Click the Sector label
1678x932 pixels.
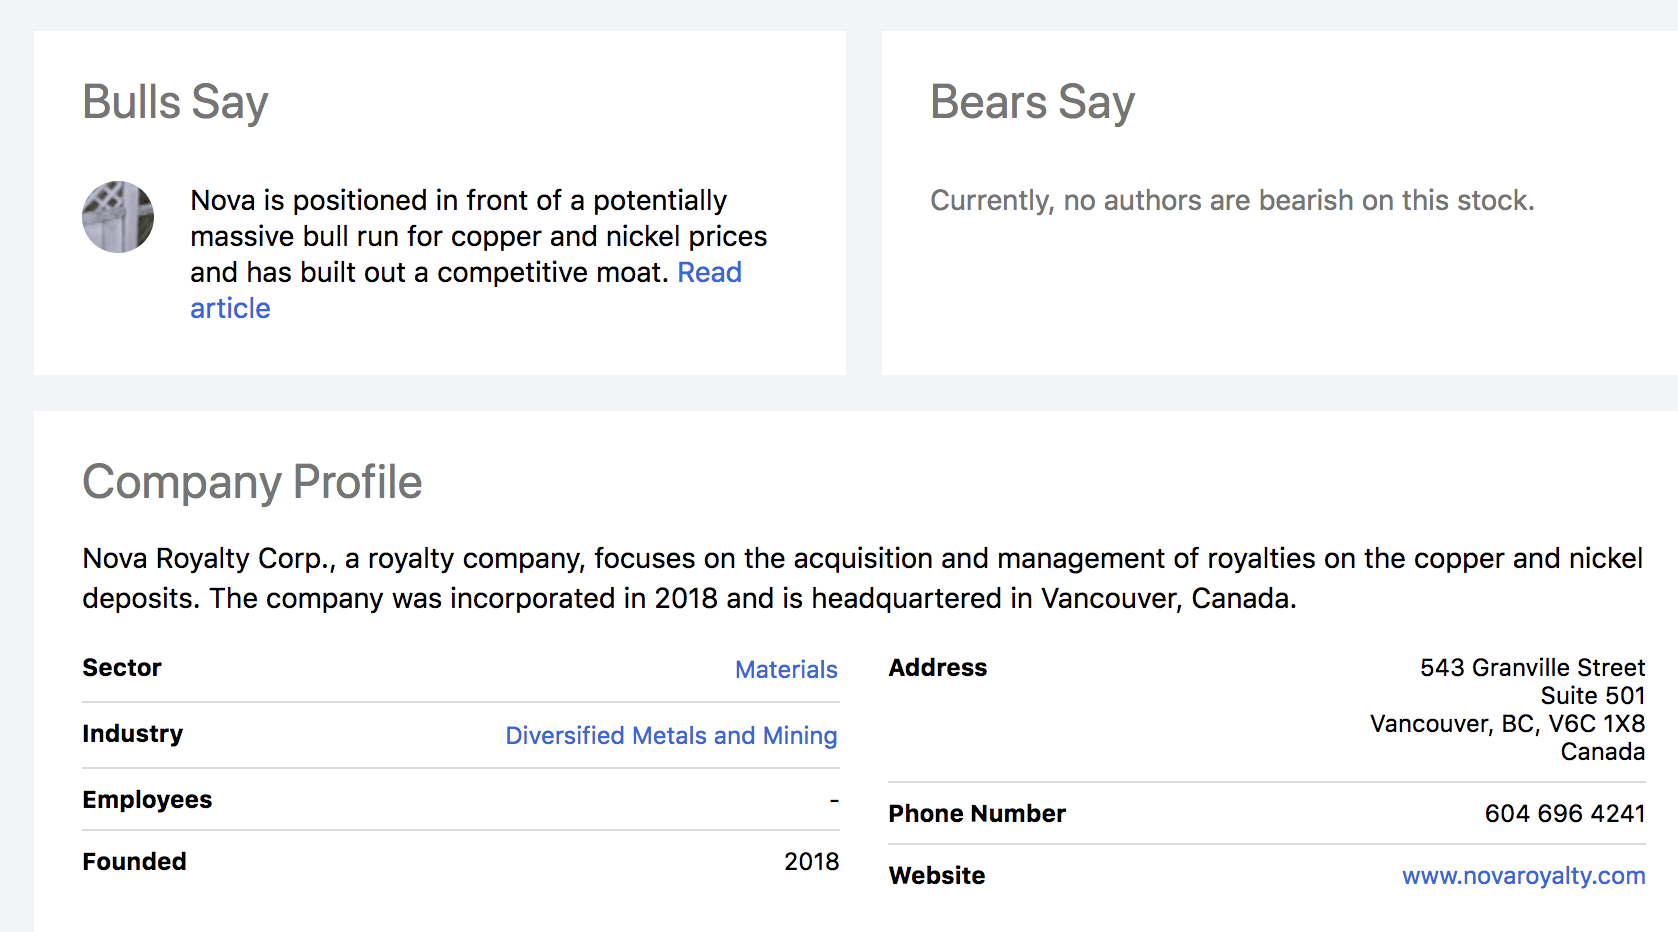[x=122, y=668]
